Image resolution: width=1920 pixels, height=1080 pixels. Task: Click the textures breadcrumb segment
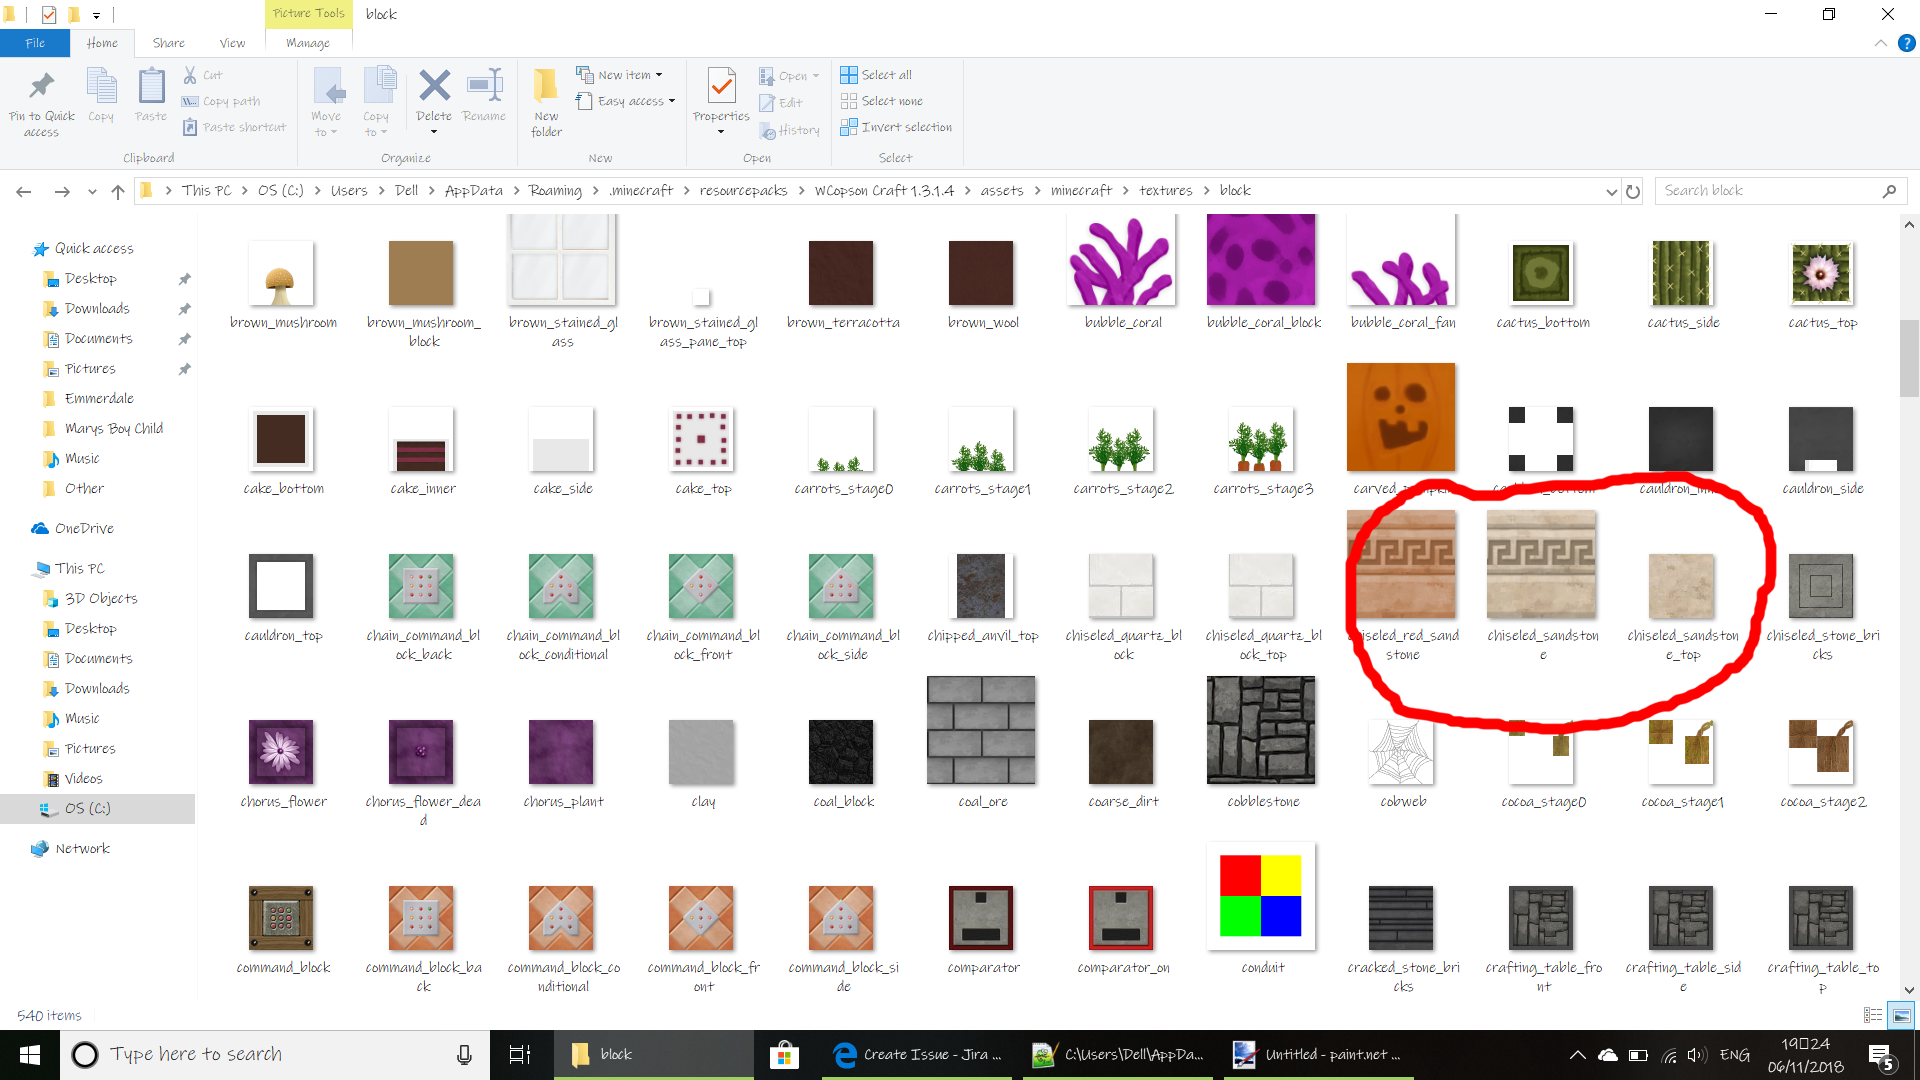point(1165,191)
